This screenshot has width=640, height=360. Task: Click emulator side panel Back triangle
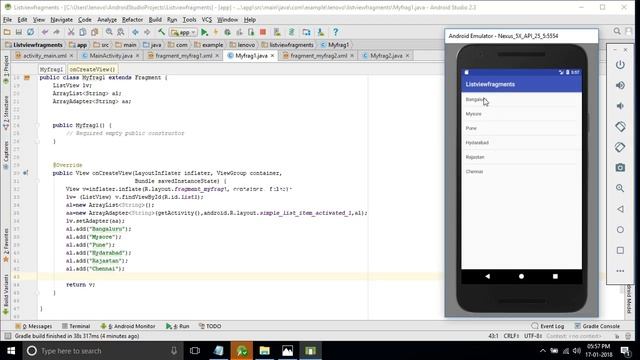click(620, 209)
